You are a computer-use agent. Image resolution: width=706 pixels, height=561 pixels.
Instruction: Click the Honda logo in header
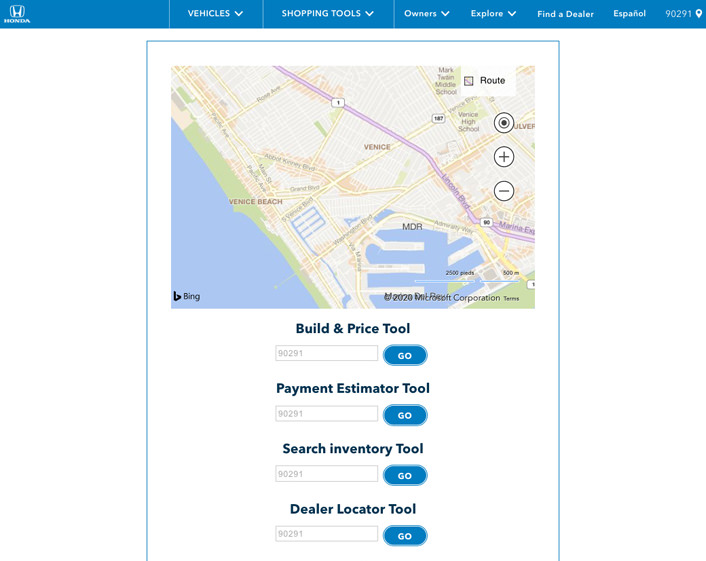[17, 14]
